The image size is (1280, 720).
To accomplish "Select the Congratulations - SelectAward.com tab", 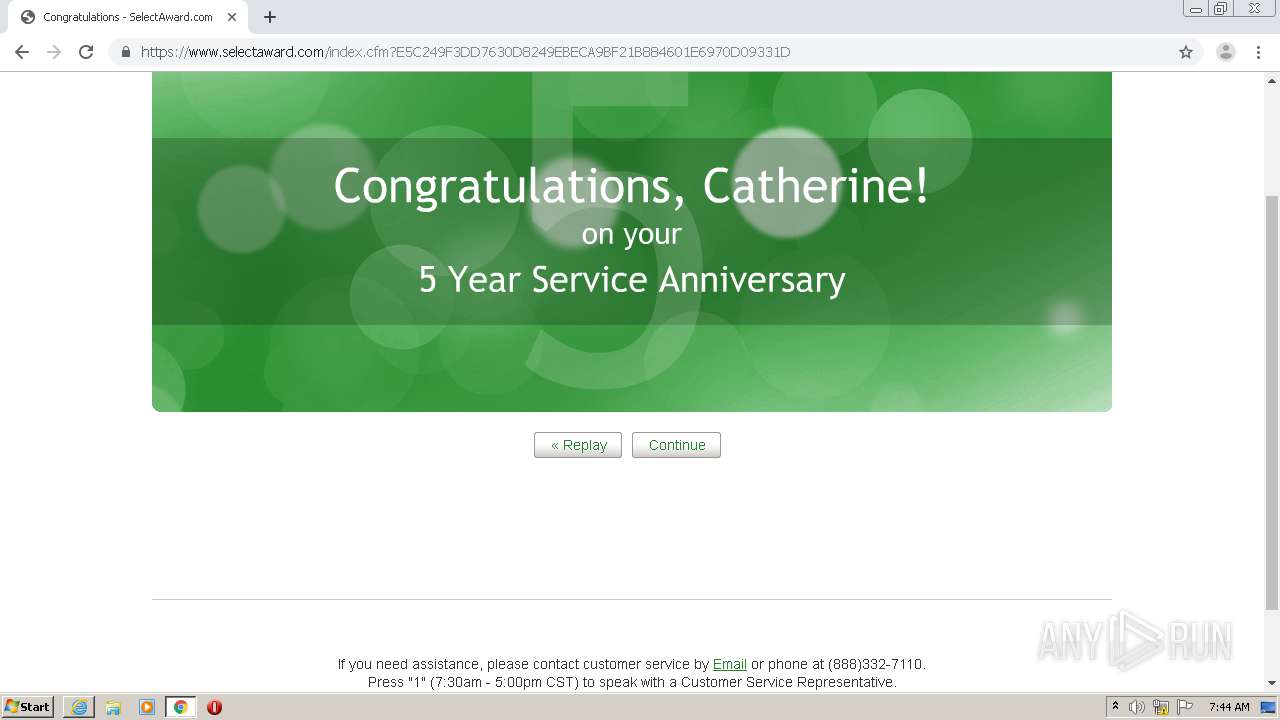I will [x=128, y=17].
